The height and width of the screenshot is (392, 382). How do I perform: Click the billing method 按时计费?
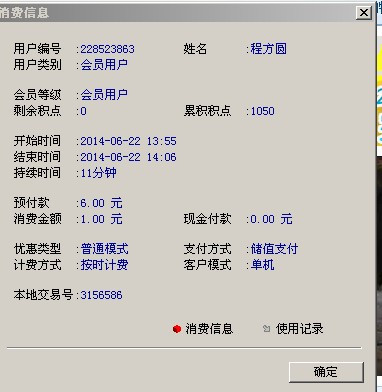[x=104, y=265]
